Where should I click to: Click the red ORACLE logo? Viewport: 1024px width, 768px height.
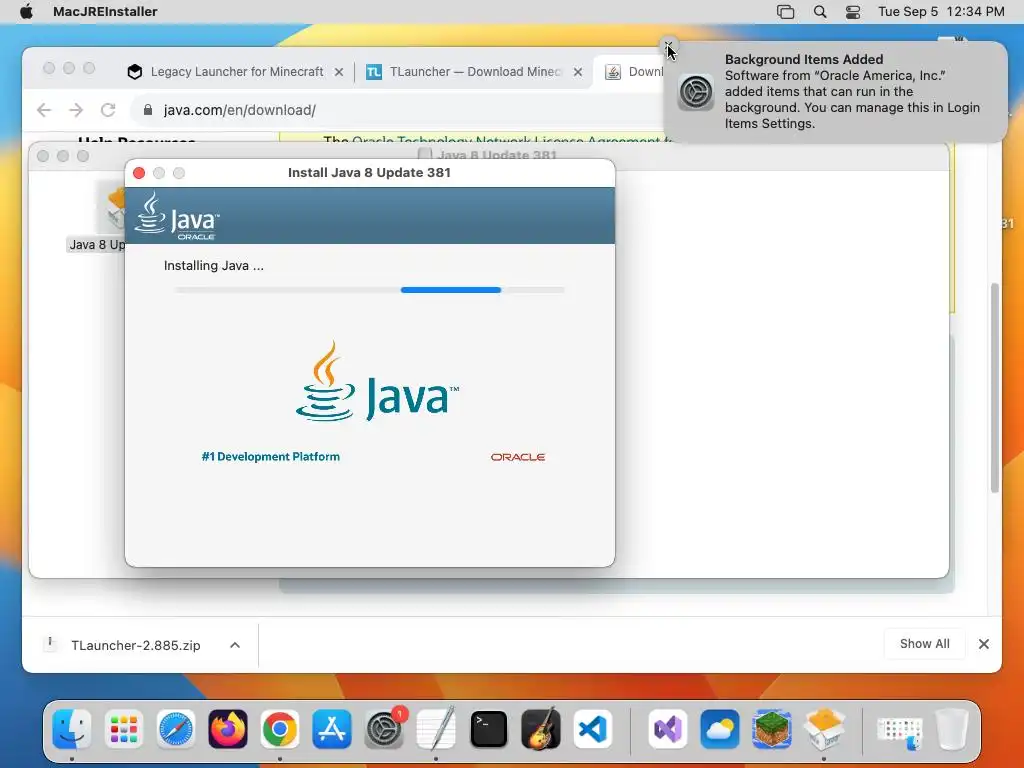pyautogui.click(x=518, y=457)
